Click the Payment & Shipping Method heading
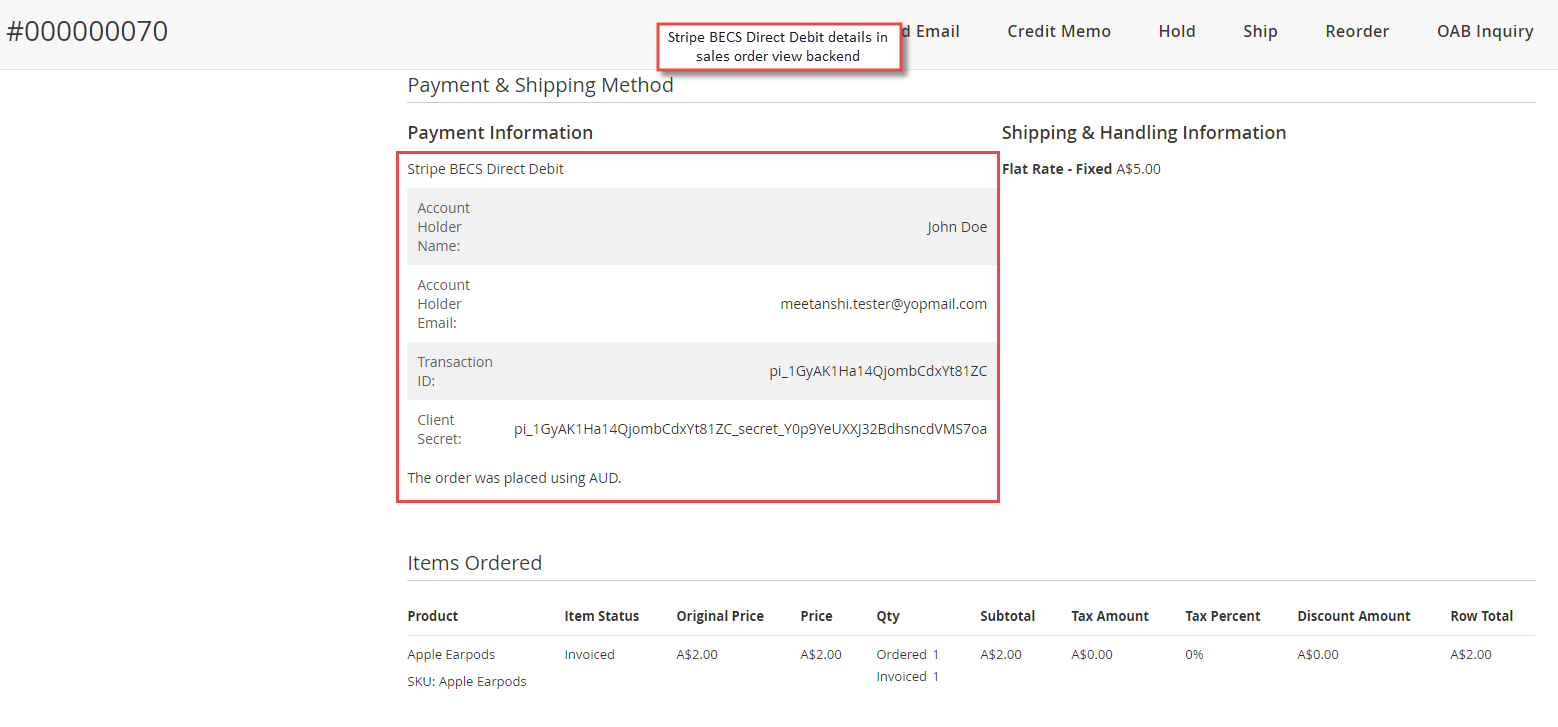The height and width of the screenshot is (727, 1558). tap(540, 85)
